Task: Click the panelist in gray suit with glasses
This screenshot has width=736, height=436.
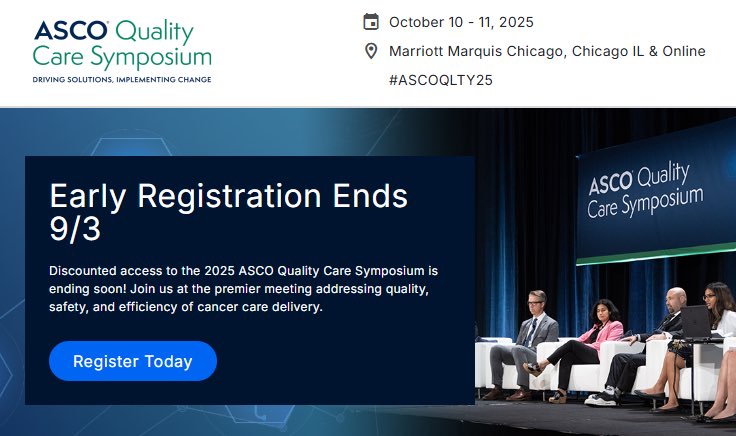Action: click(x=521, y=345)
